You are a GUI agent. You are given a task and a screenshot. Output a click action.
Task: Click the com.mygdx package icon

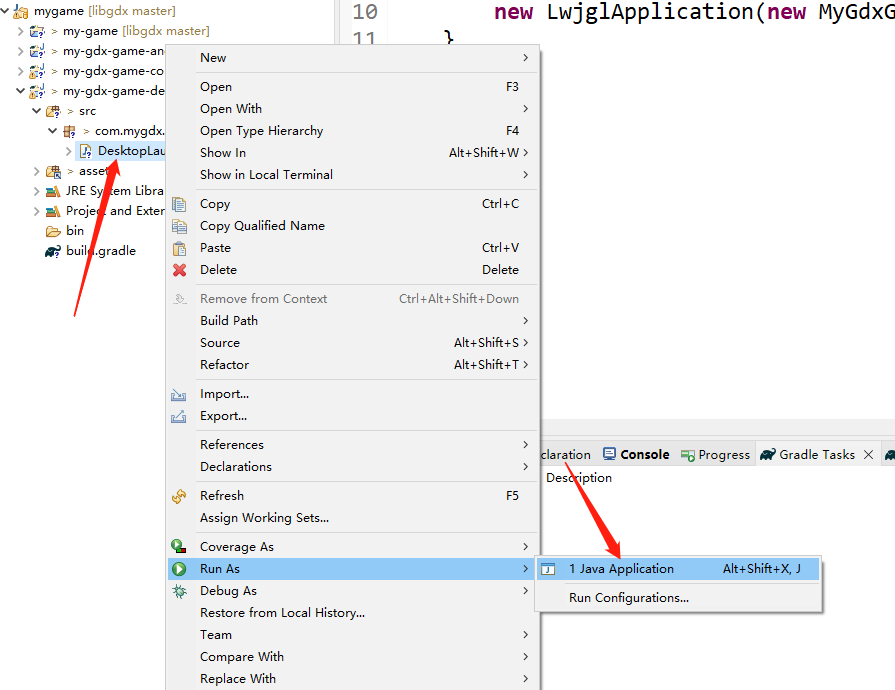[70, 131]
